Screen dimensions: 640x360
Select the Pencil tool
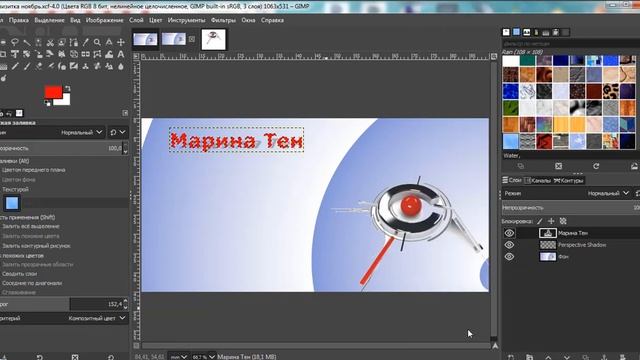tap(15, 66)
